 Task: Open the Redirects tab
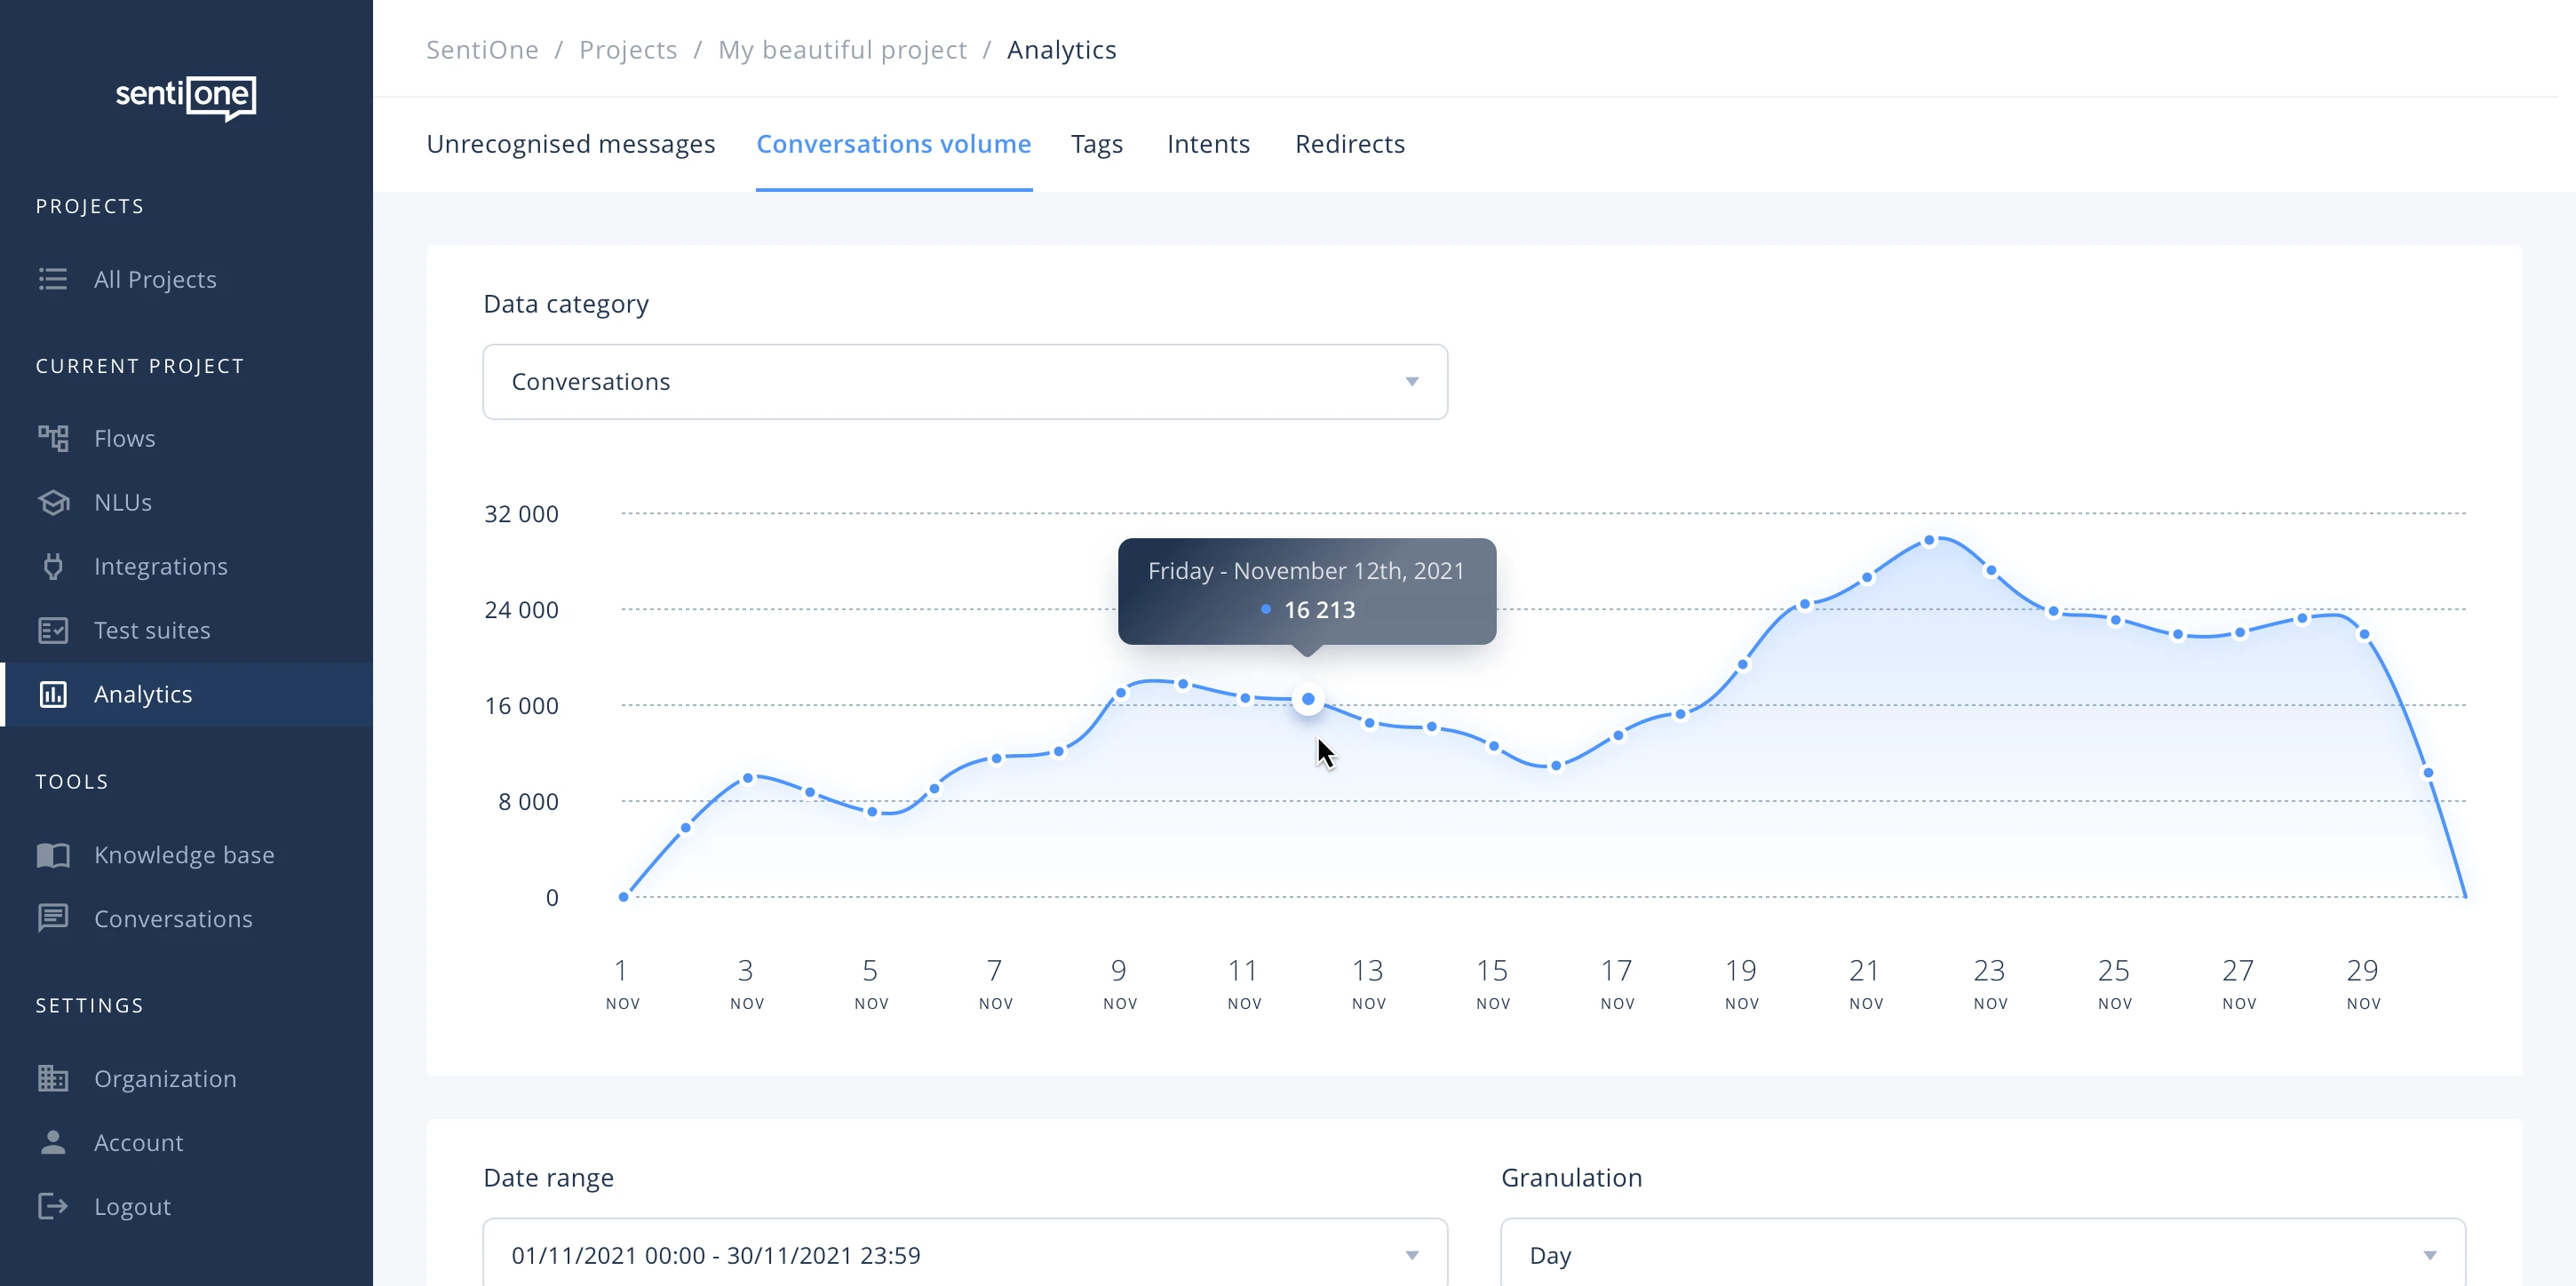coord(1349,144)
